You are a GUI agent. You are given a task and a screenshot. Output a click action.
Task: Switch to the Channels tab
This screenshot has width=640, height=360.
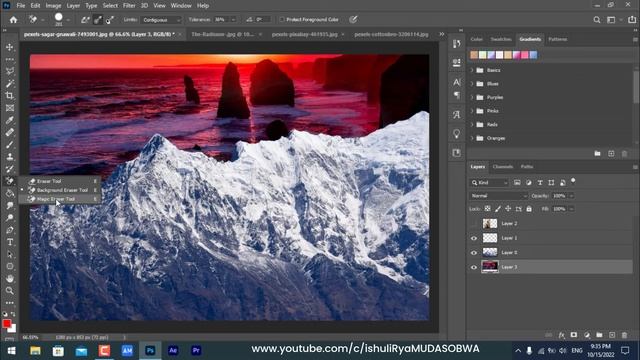click(502, 167)
